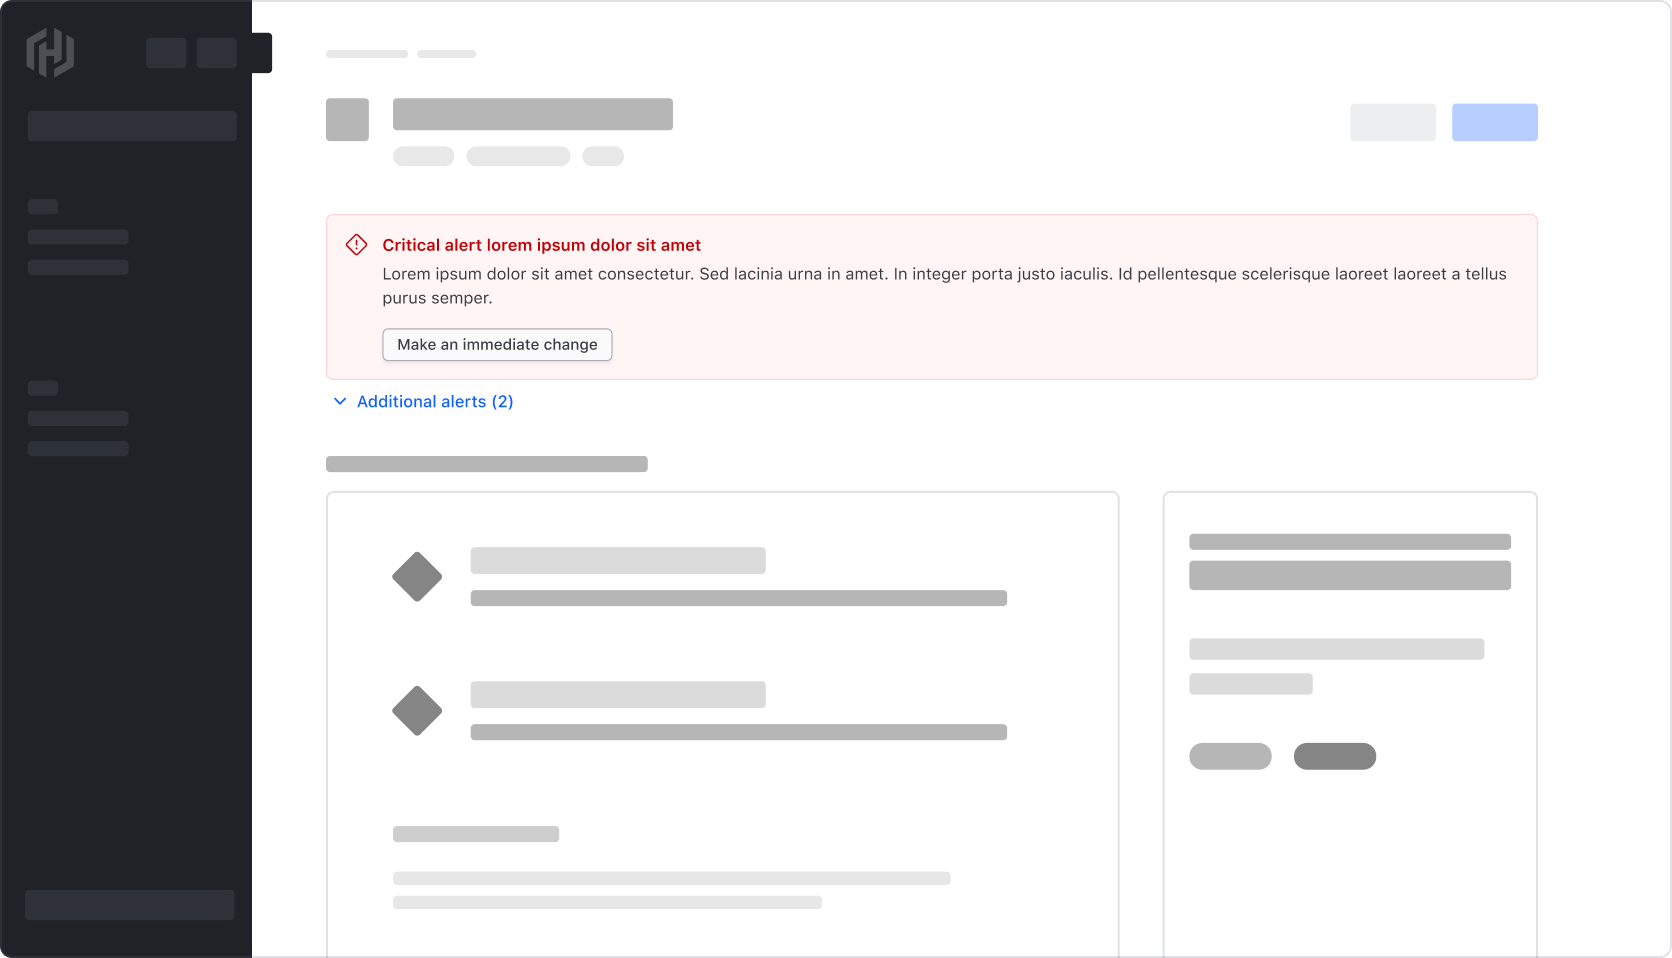Toggle the middle pill badge under the page title
The image size is (1672, 958).
pos(518,156)
